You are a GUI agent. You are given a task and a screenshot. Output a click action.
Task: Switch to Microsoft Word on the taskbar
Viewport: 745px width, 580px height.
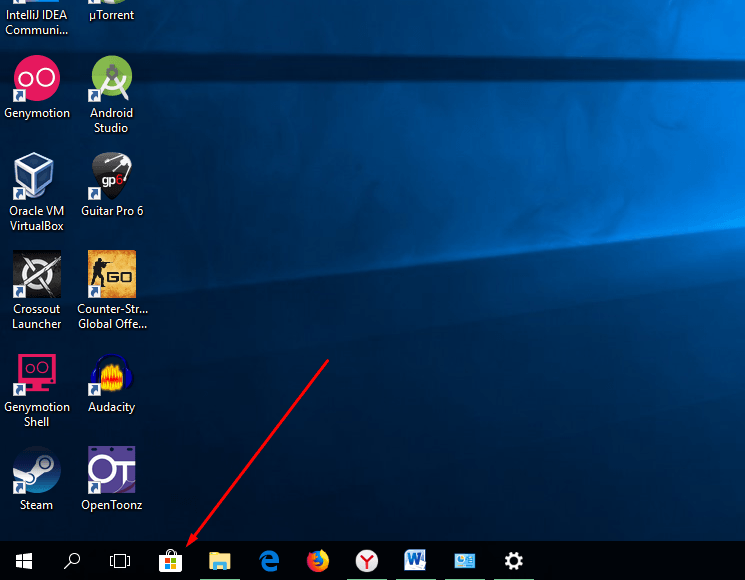pos(415,561)
